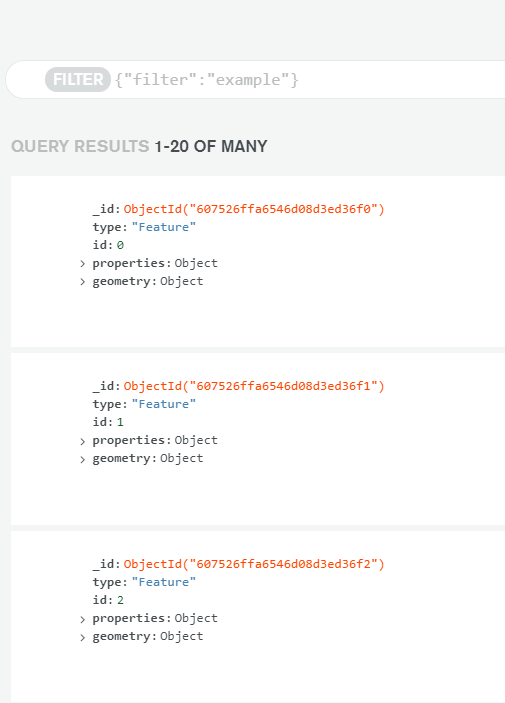
Task: Select ObjectId value ending in 36f0
Action: click(254, 209)
